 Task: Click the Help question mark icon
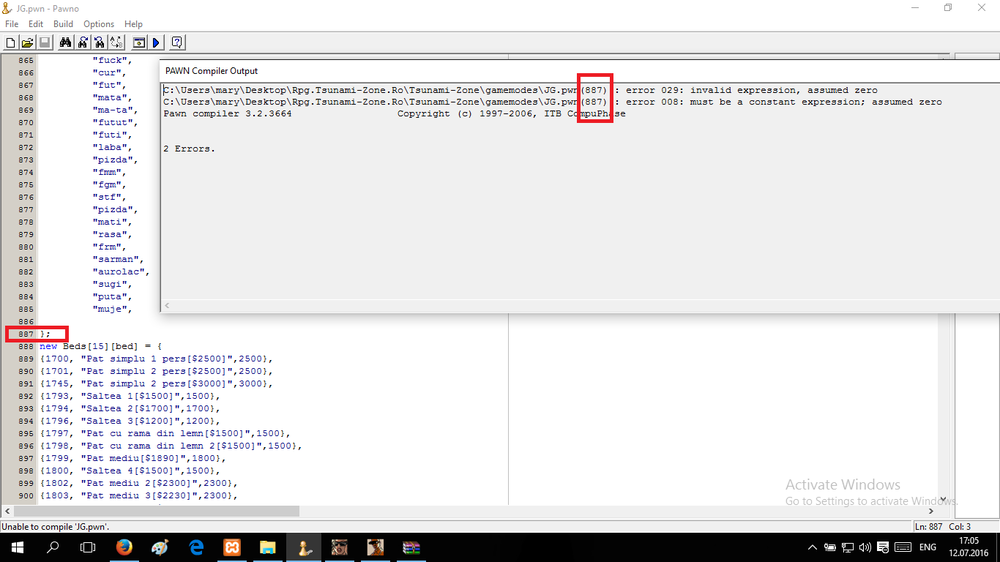point(177,43)
